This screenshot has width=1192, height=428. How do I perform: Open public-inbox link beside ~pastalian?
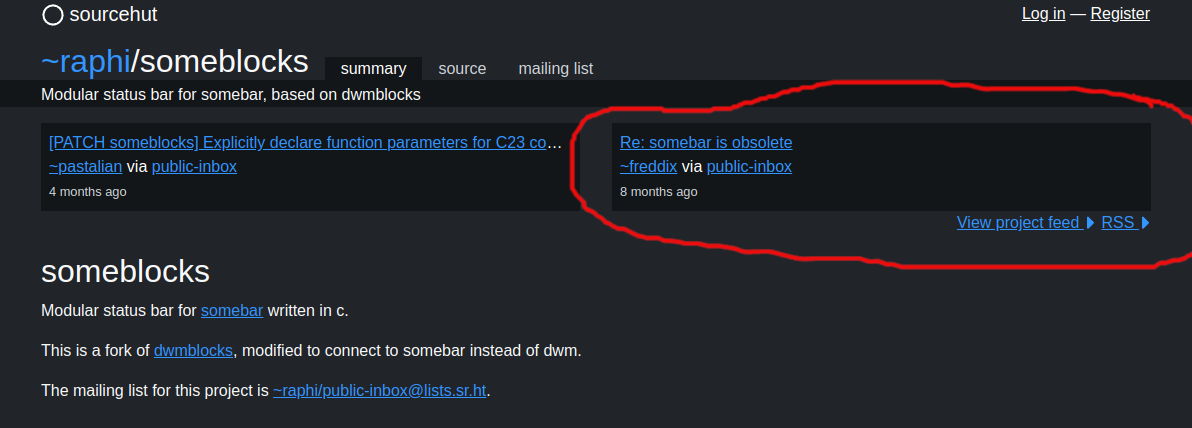tap(194, 166)
